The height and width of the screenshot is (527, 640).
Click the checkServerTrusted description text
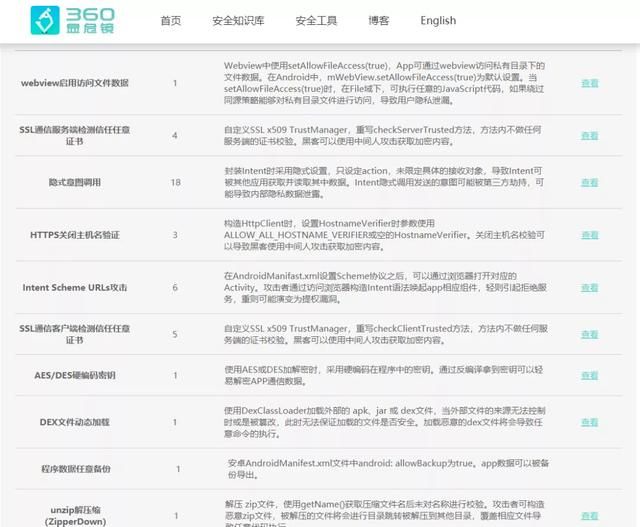click(382, 136)
